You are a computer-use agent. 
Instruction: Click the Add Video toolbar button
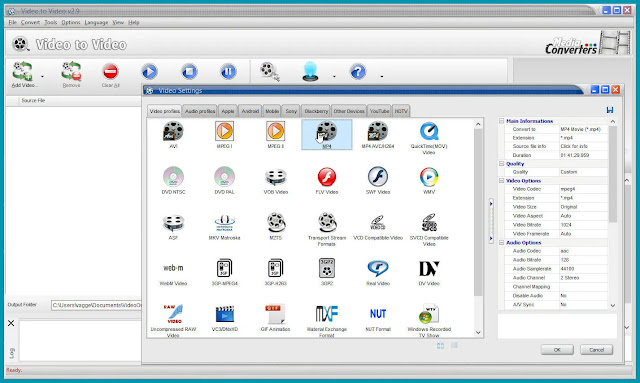(22, 74)
